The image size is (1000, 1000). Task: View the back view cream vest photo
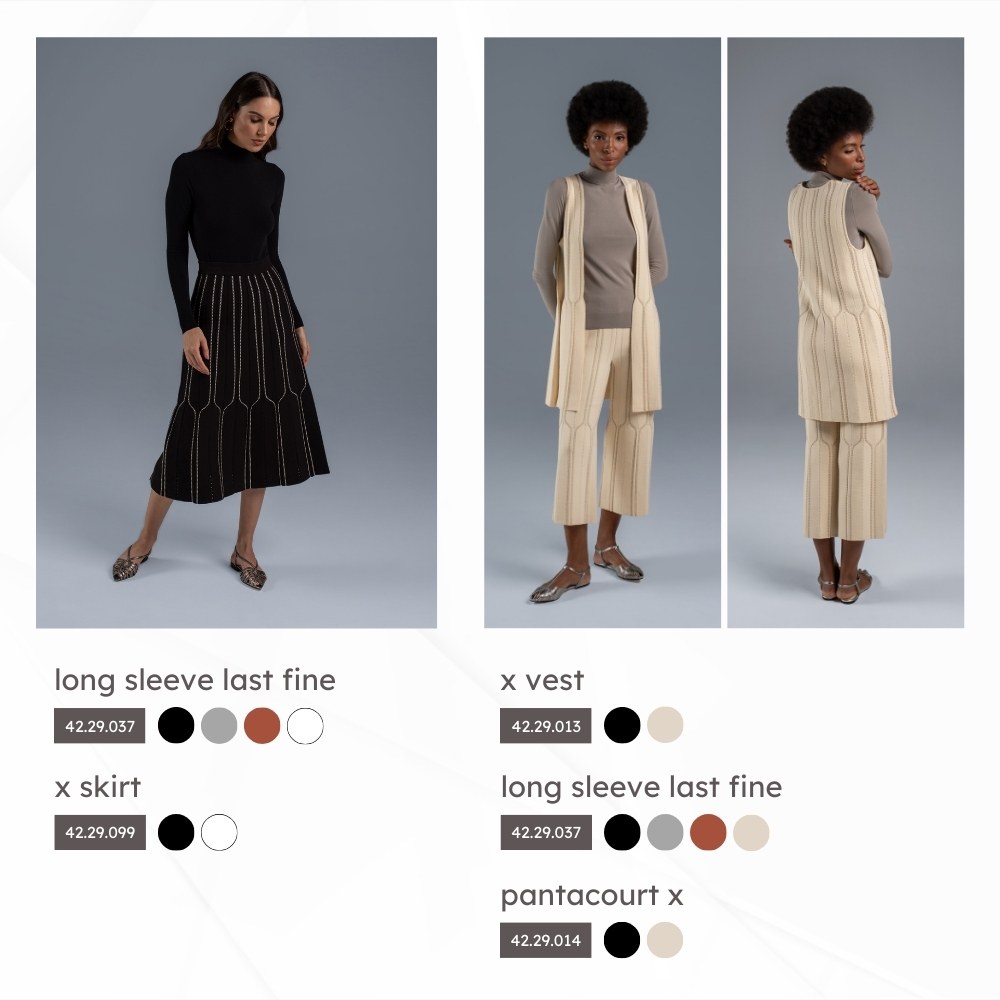(846, 333)
